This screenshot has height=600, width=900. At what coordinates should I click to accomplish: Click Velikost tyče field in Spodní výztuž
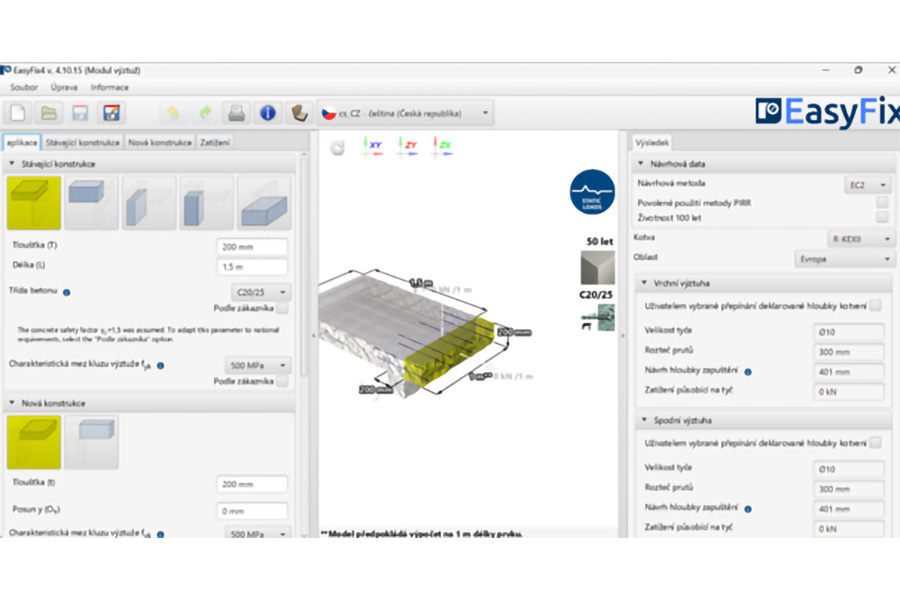(848, 469)
